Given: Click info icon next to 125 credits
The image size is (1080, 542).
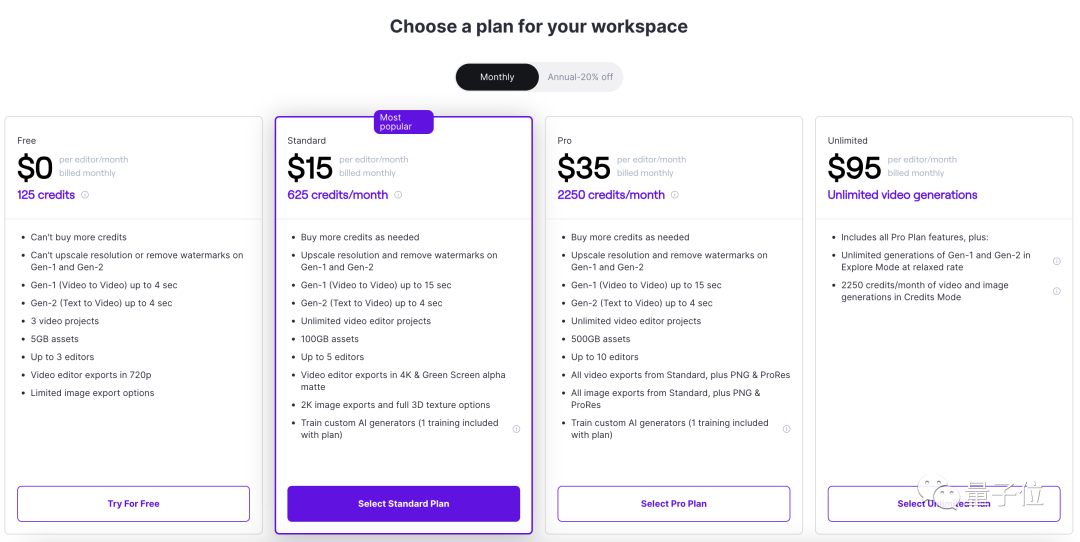Looking at the screenshot, I should click(85, 195).
